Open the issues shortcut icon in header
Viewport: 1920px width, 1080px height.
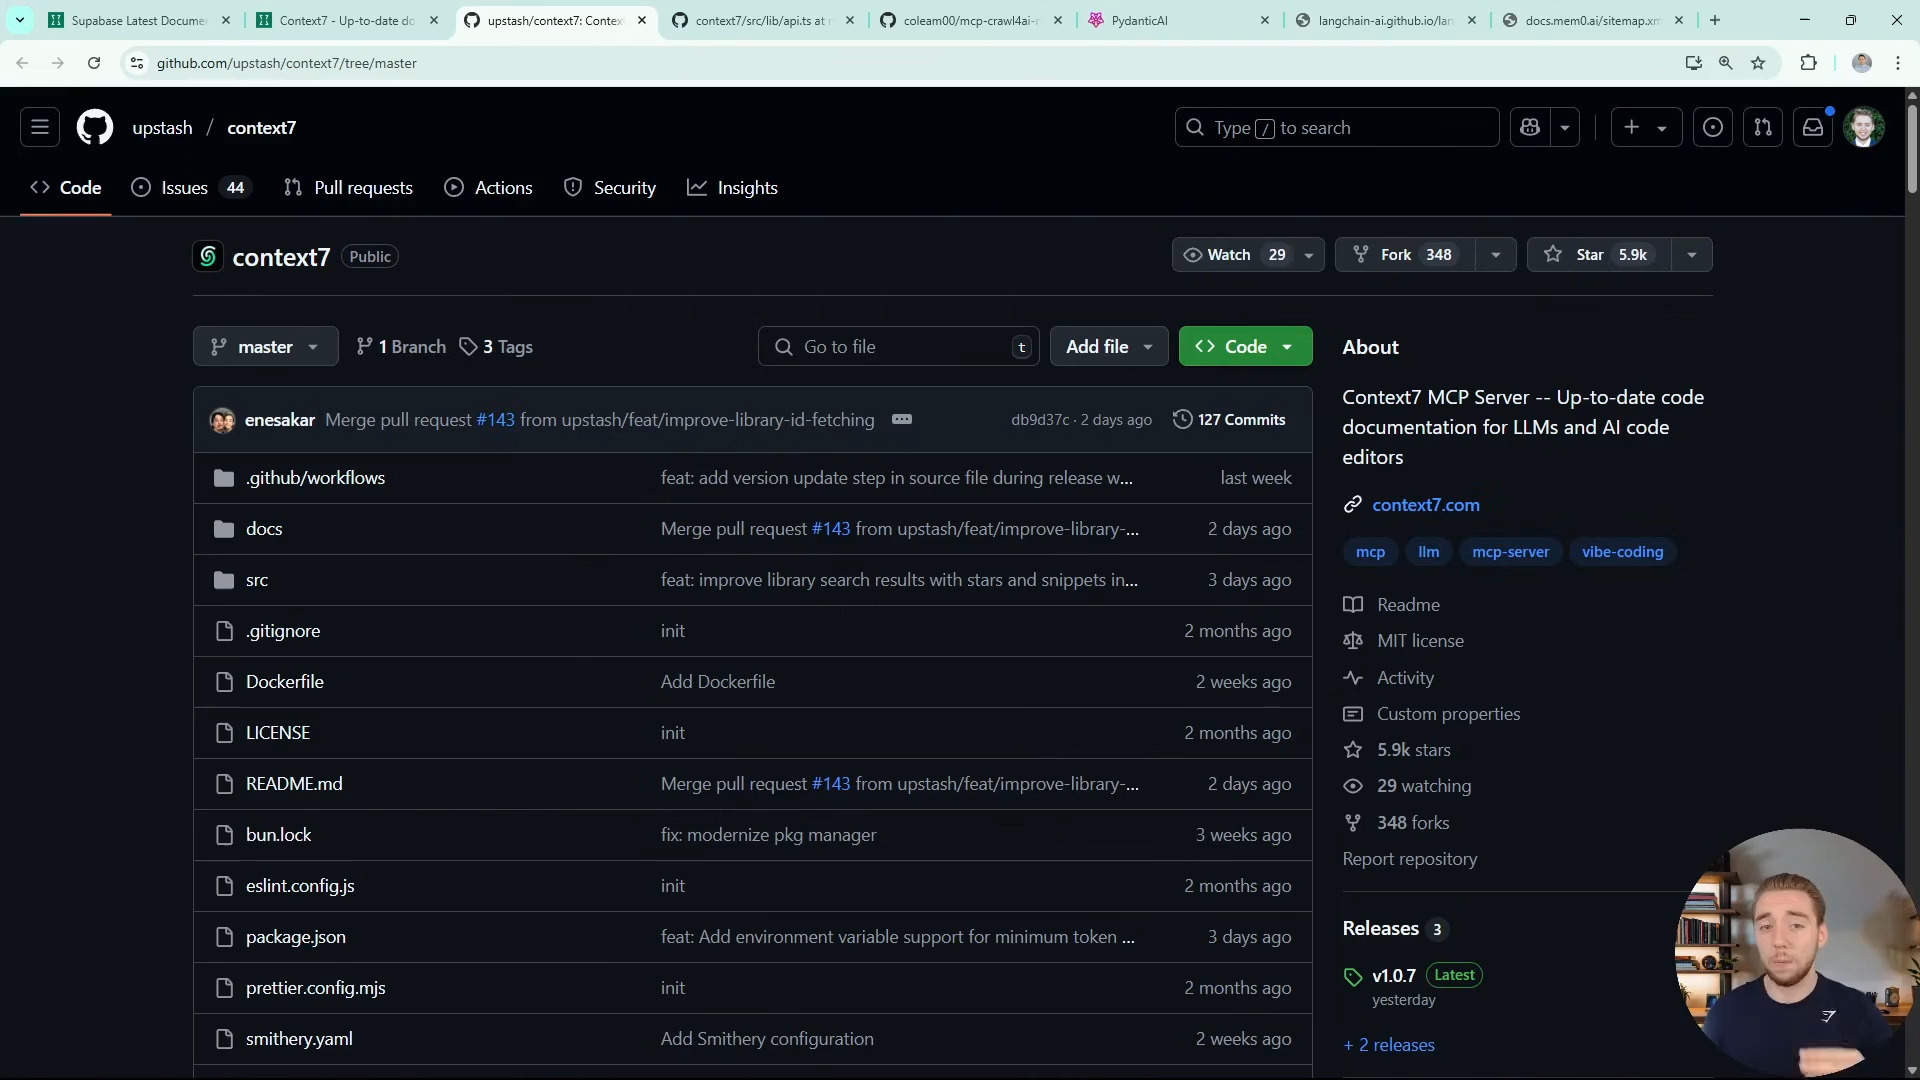[1713, 127]
